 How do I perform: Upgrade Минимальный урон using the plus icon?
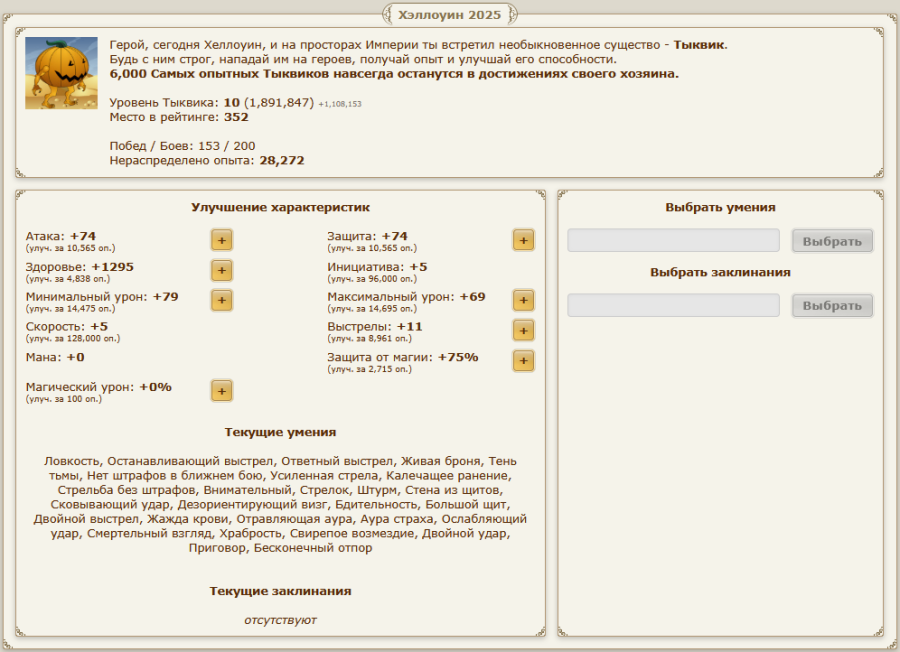[221, 300]
